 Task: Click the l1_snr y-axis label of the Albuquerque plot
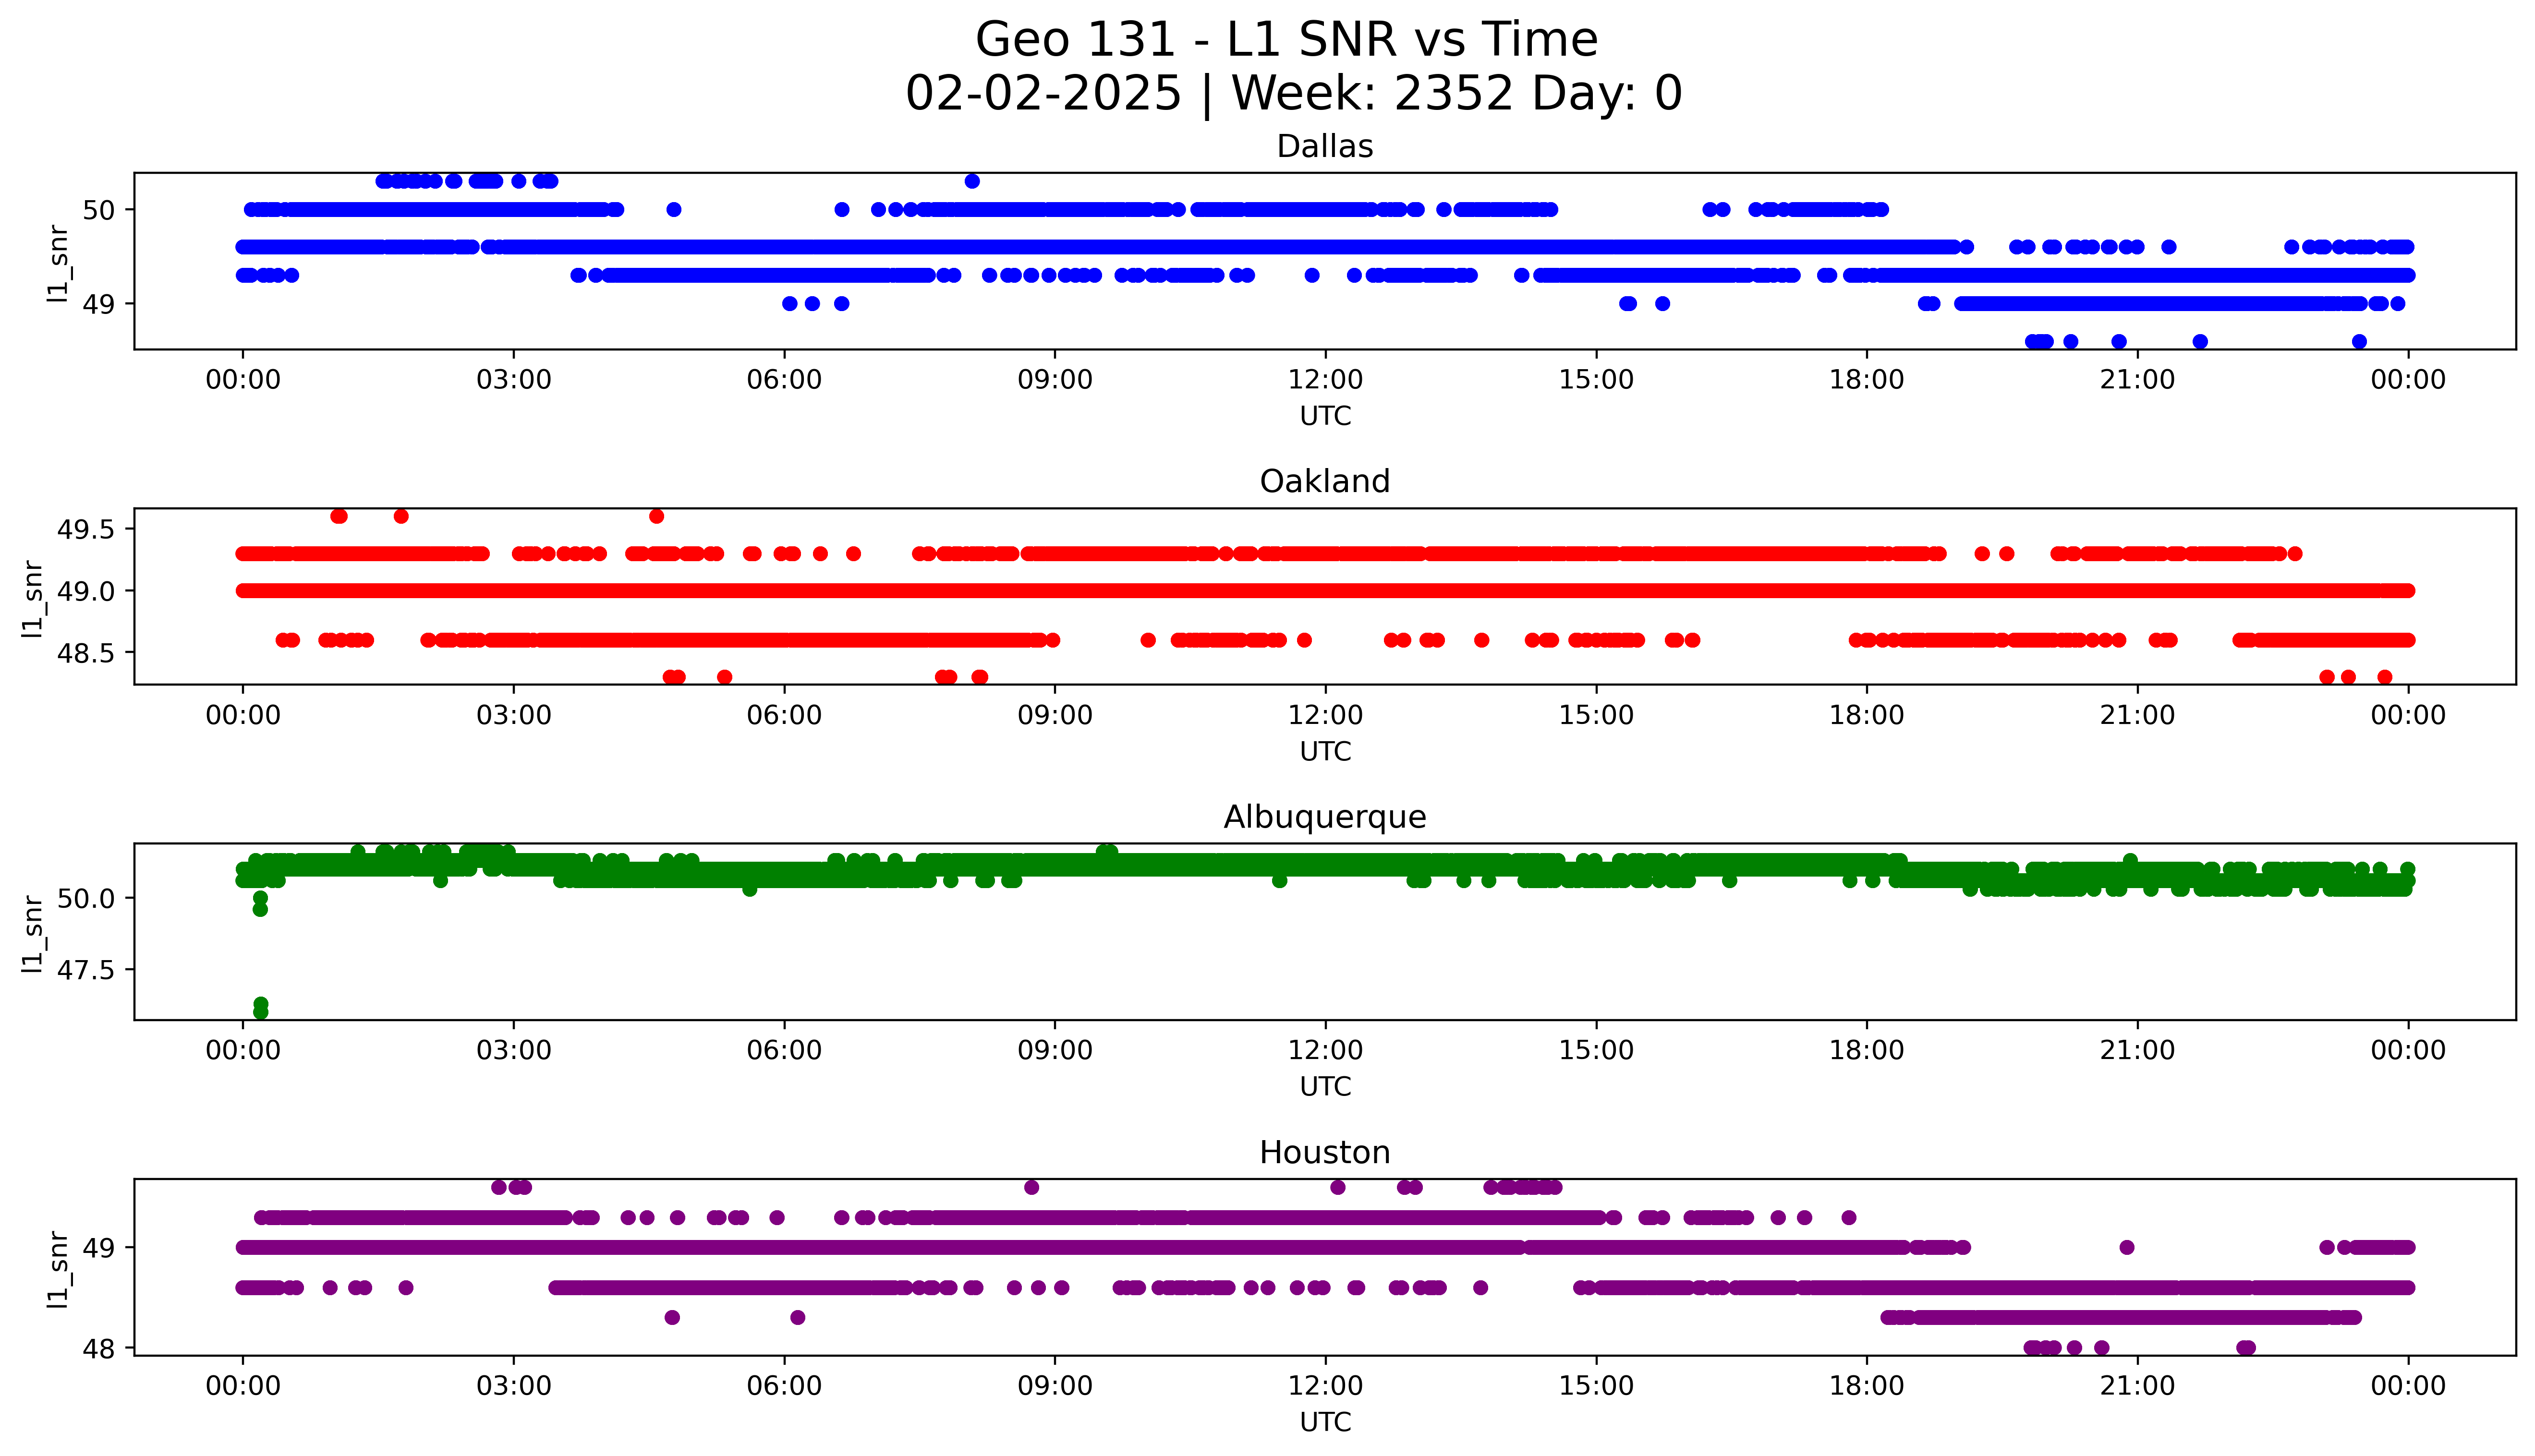pyautogui.click(x=33, y=933)
